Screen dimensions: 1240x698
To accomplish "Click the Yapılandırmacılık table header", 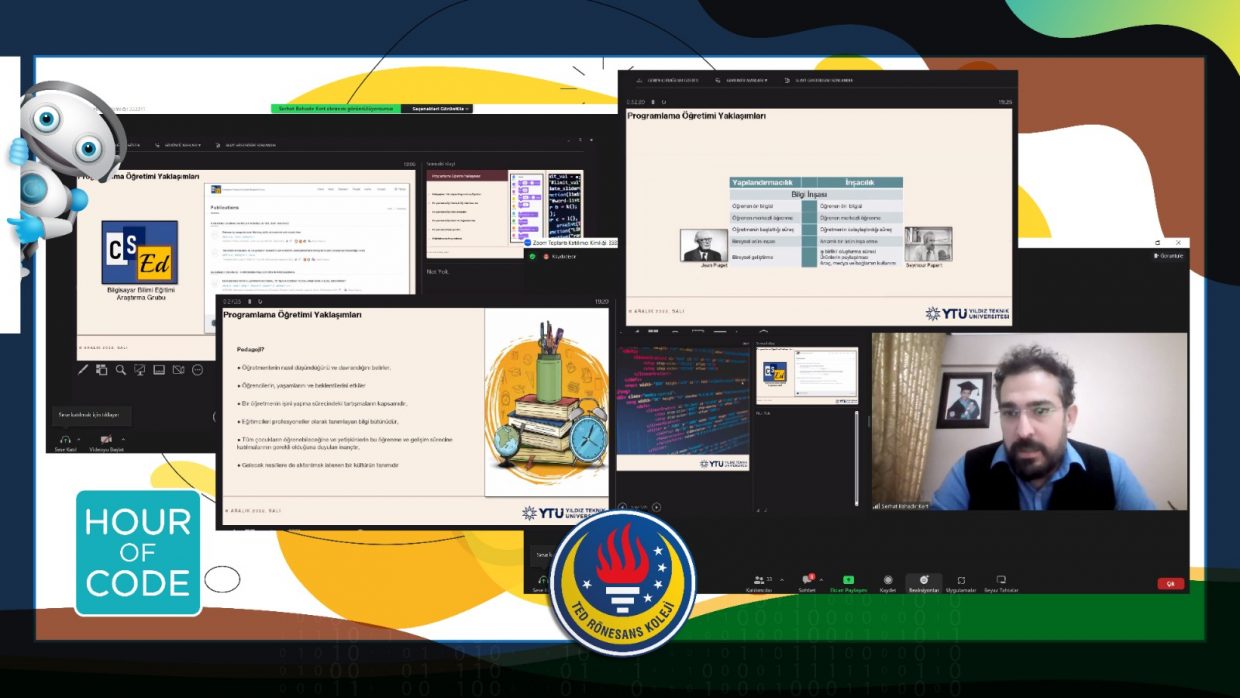I will [x=763, y=182].
